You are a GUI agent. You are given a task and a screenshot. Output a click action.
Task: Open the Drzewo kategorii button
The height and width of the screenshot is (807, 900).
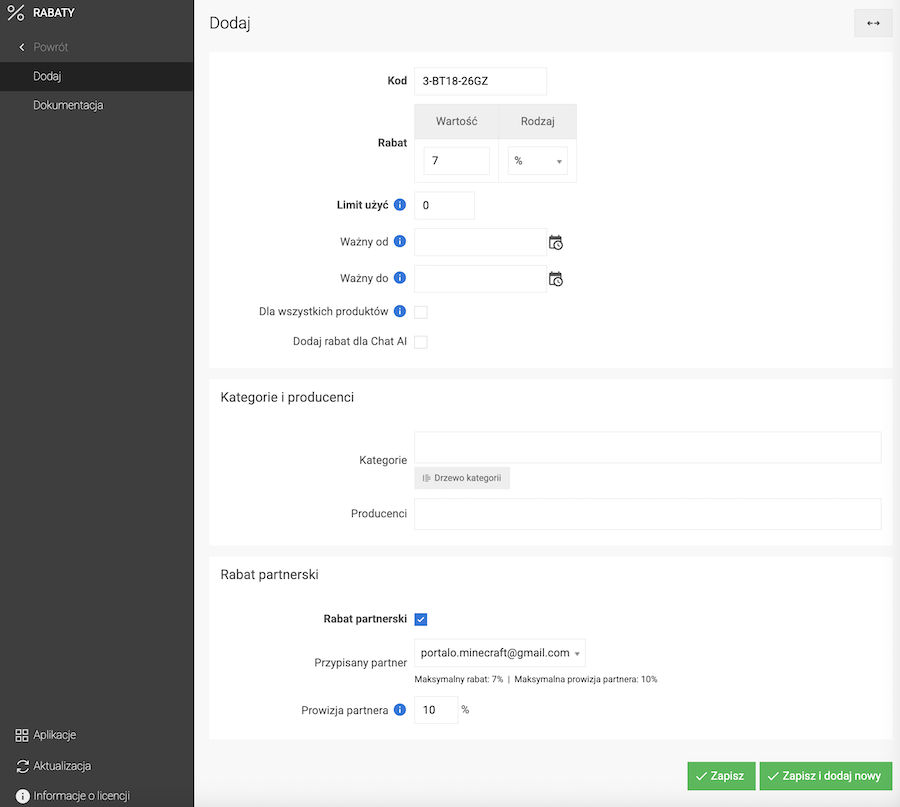[462, 478]
